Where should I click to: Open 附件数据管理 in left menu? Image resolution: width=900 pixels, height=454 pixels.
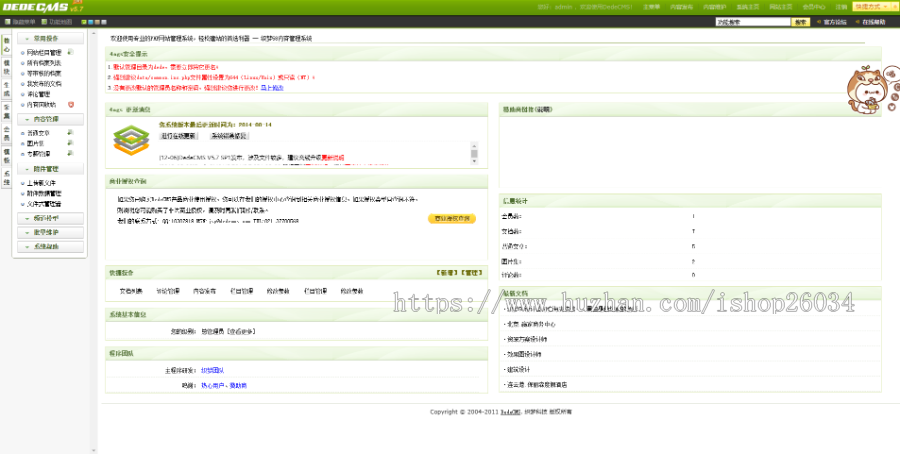point(44,193)
